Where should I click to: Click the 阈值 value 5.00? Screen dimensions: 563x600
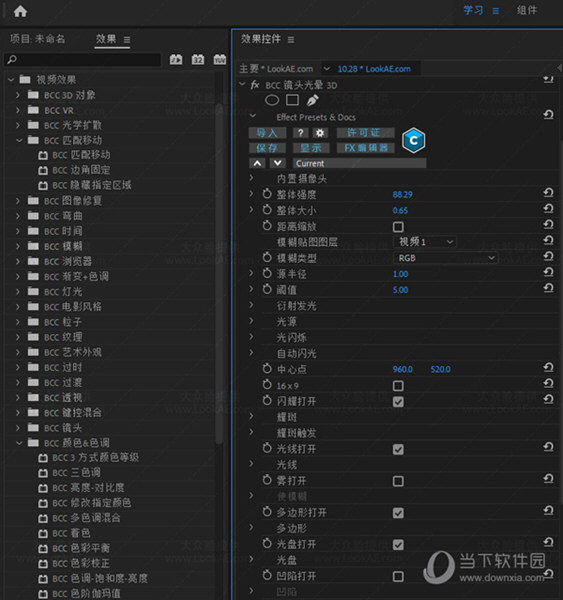(x=400, y=290)
